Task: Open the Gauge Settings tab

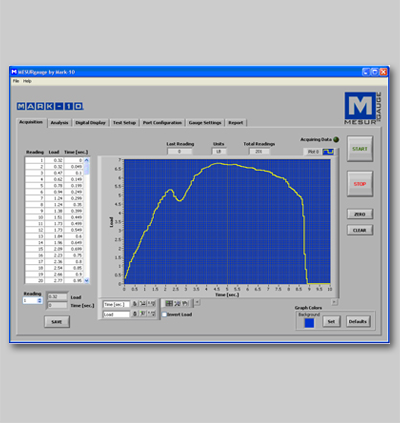Action: pyautogui.click(x=205, y=123)
